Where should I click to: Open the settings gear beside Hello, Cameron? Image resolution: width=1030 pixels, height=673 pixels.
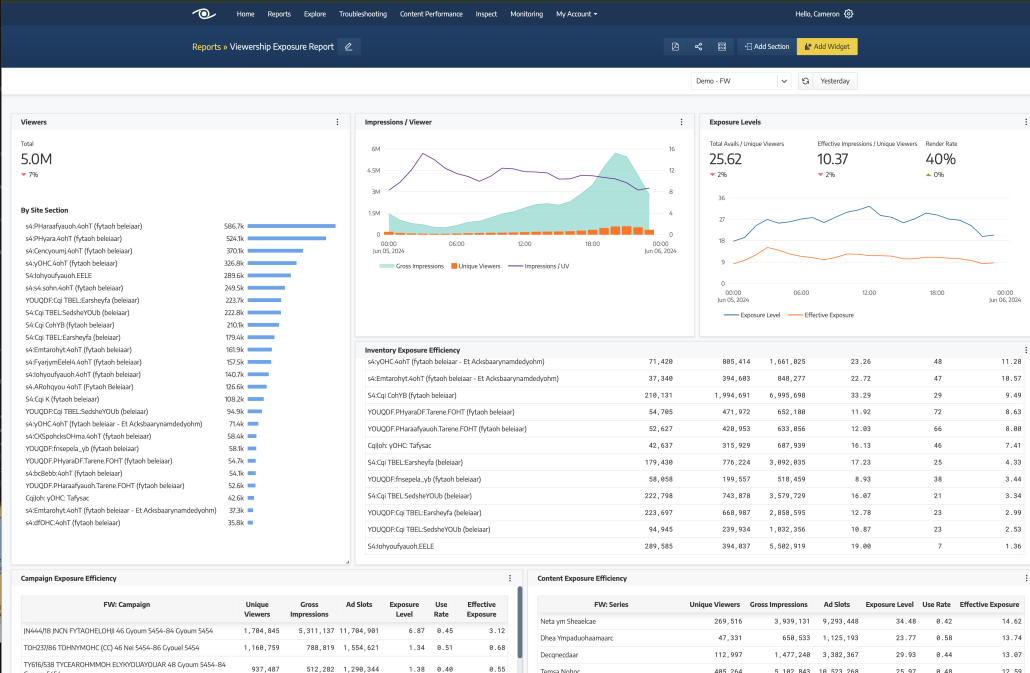point(849,14)
